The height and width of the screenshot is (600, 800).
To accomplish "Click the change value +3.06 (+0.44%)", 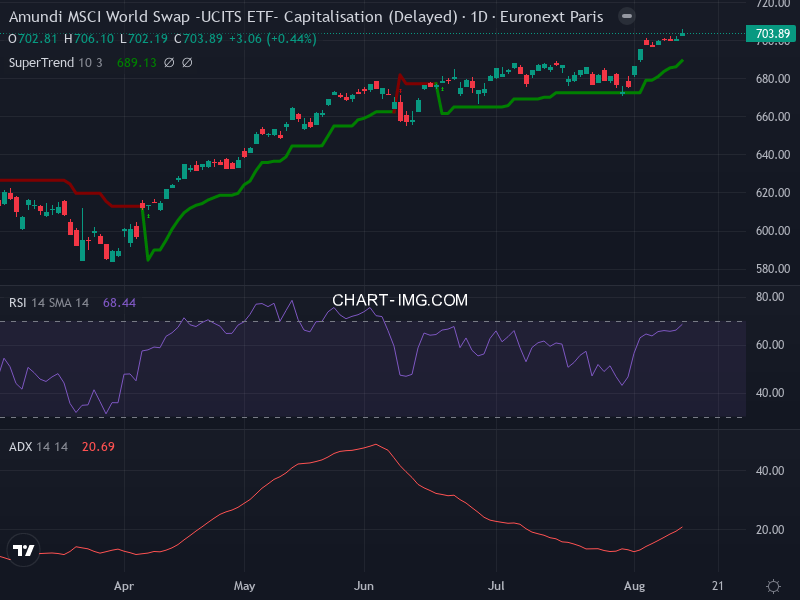I will tap(273, 39).
